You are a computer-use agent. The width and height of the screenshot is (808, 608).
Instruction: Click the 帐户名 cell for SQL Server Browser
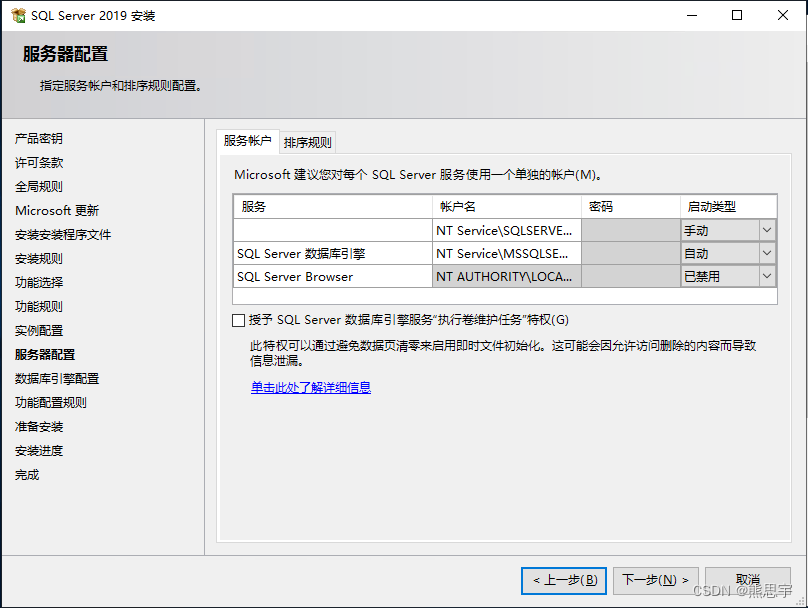tap(505, 275)
